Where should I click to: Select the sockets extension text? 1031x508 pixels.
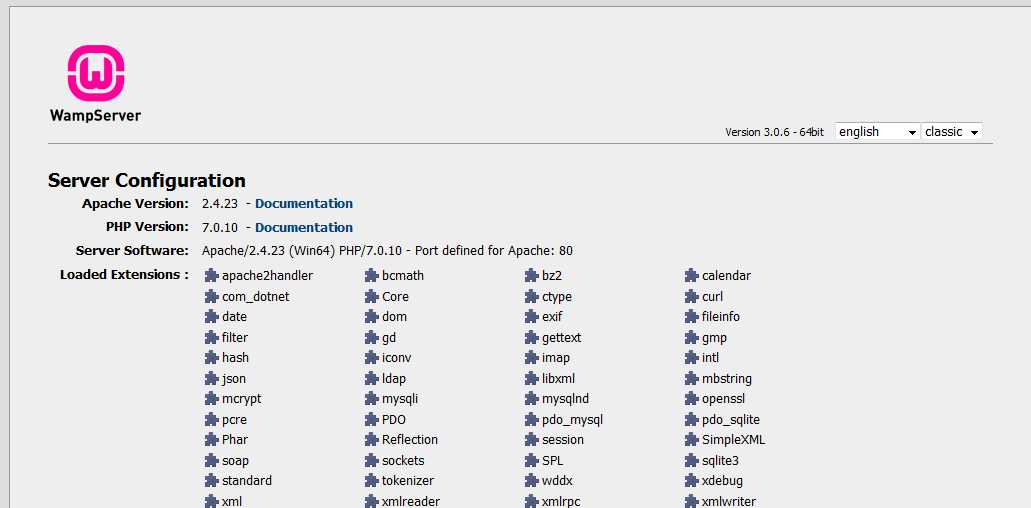tap(403, 461)
